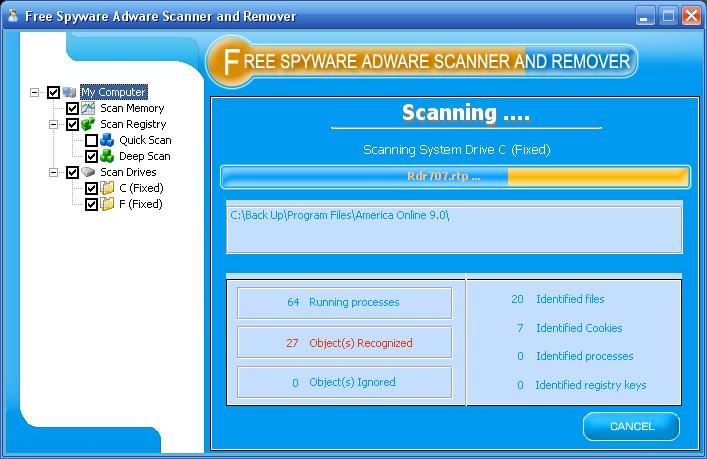Click the Deep Scan green cubes icon
This screenshot has width=707, height=459.
(x=107, y=156)
